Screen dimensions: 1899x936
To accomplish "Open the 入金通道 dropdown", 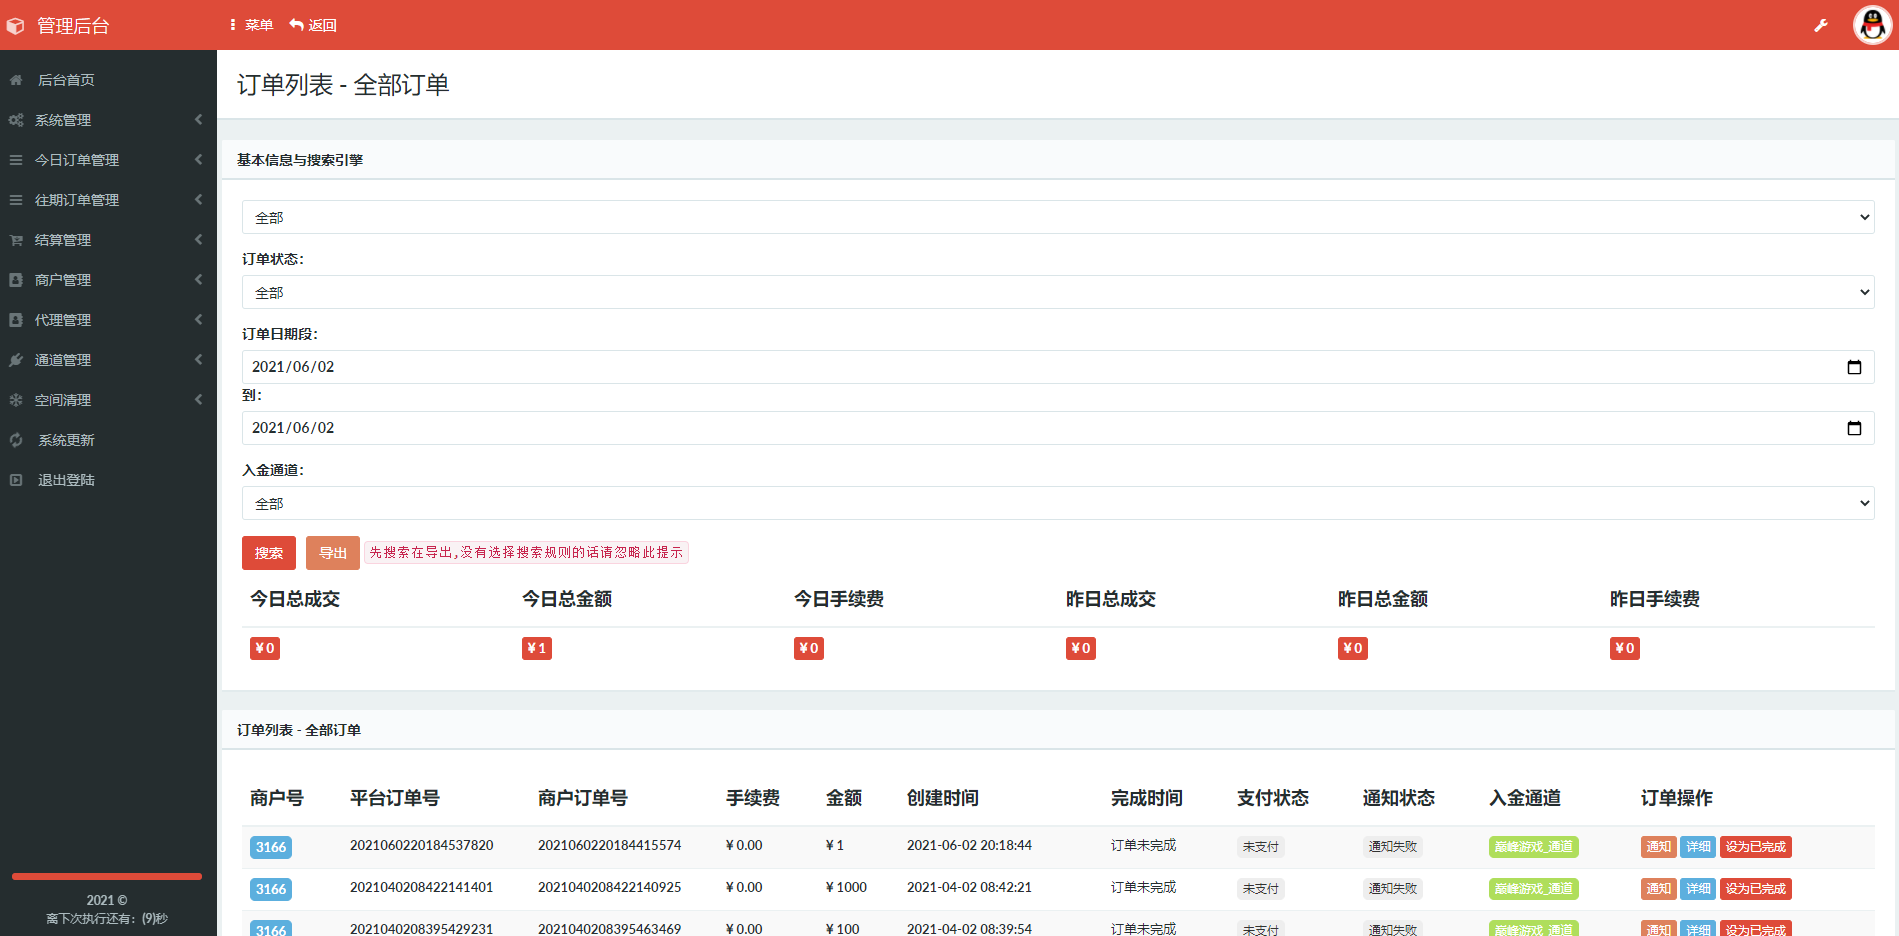I will click(x=1058, y=503).
